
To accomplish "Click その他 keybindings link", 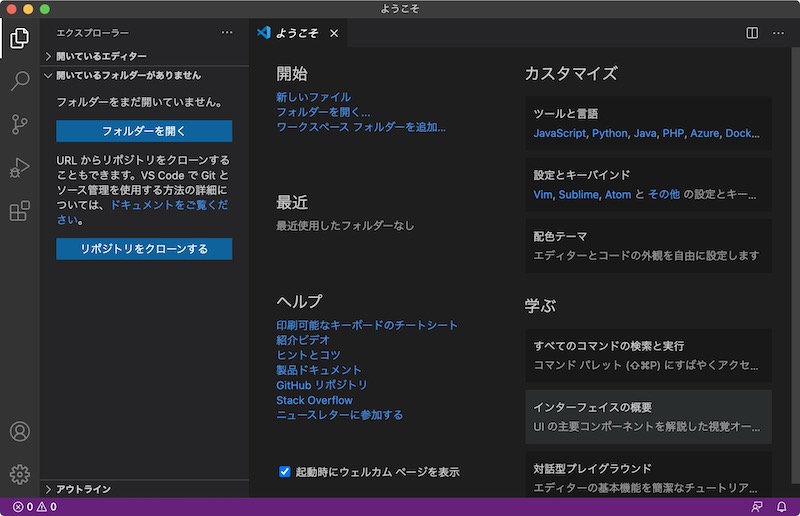I will tap(664, 194).
